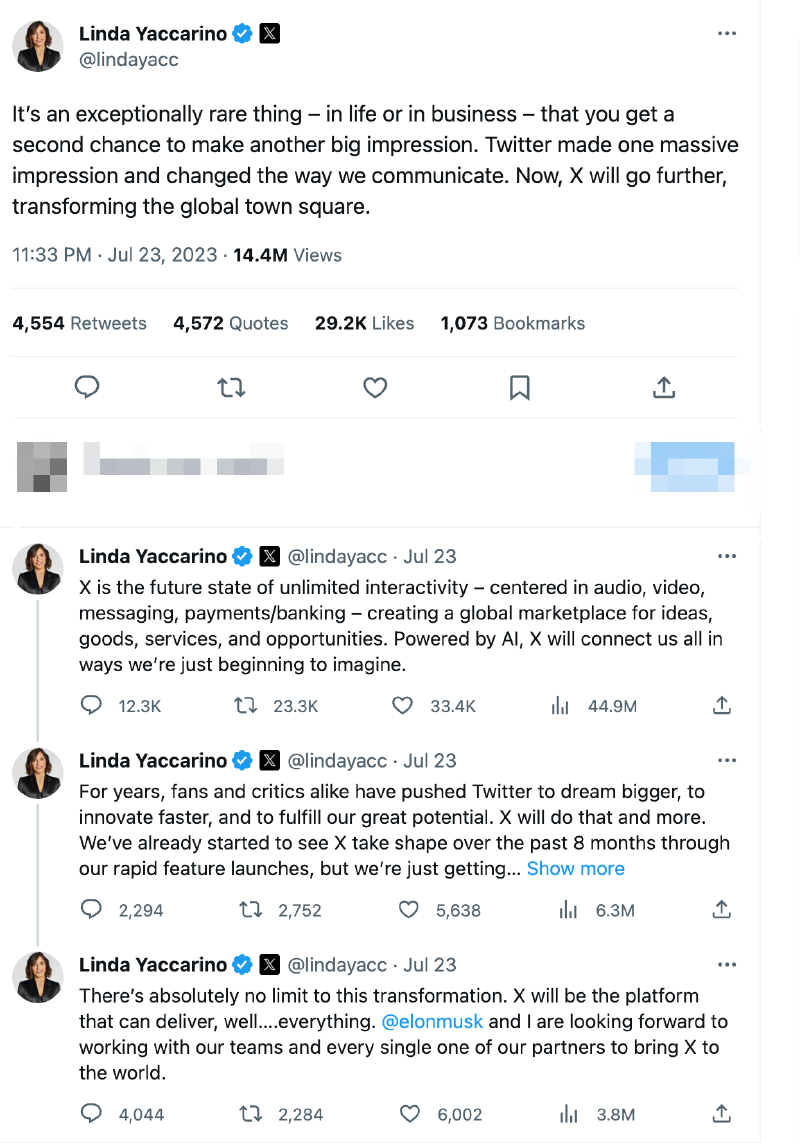This screenshot has width=800, height=1143.
Task: Like the main second-chance tweet
Action: click(x=375, y=387)
